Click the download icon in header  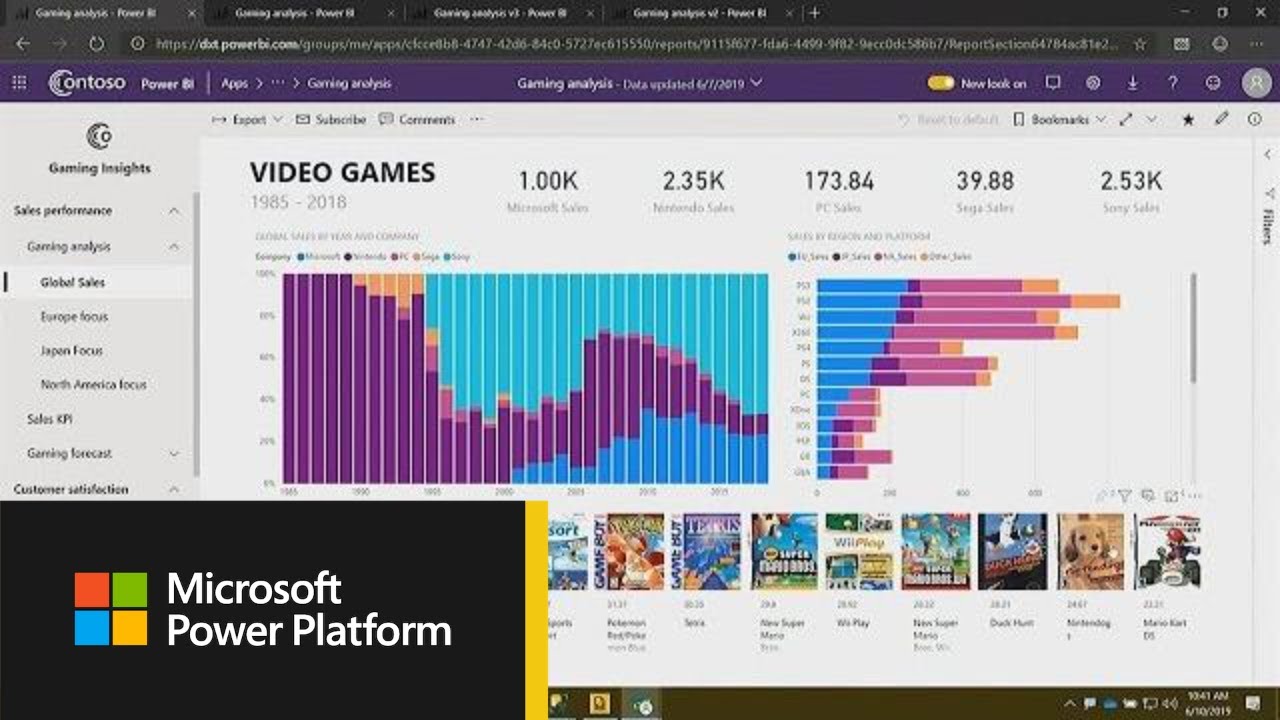tap(1133, 83)
